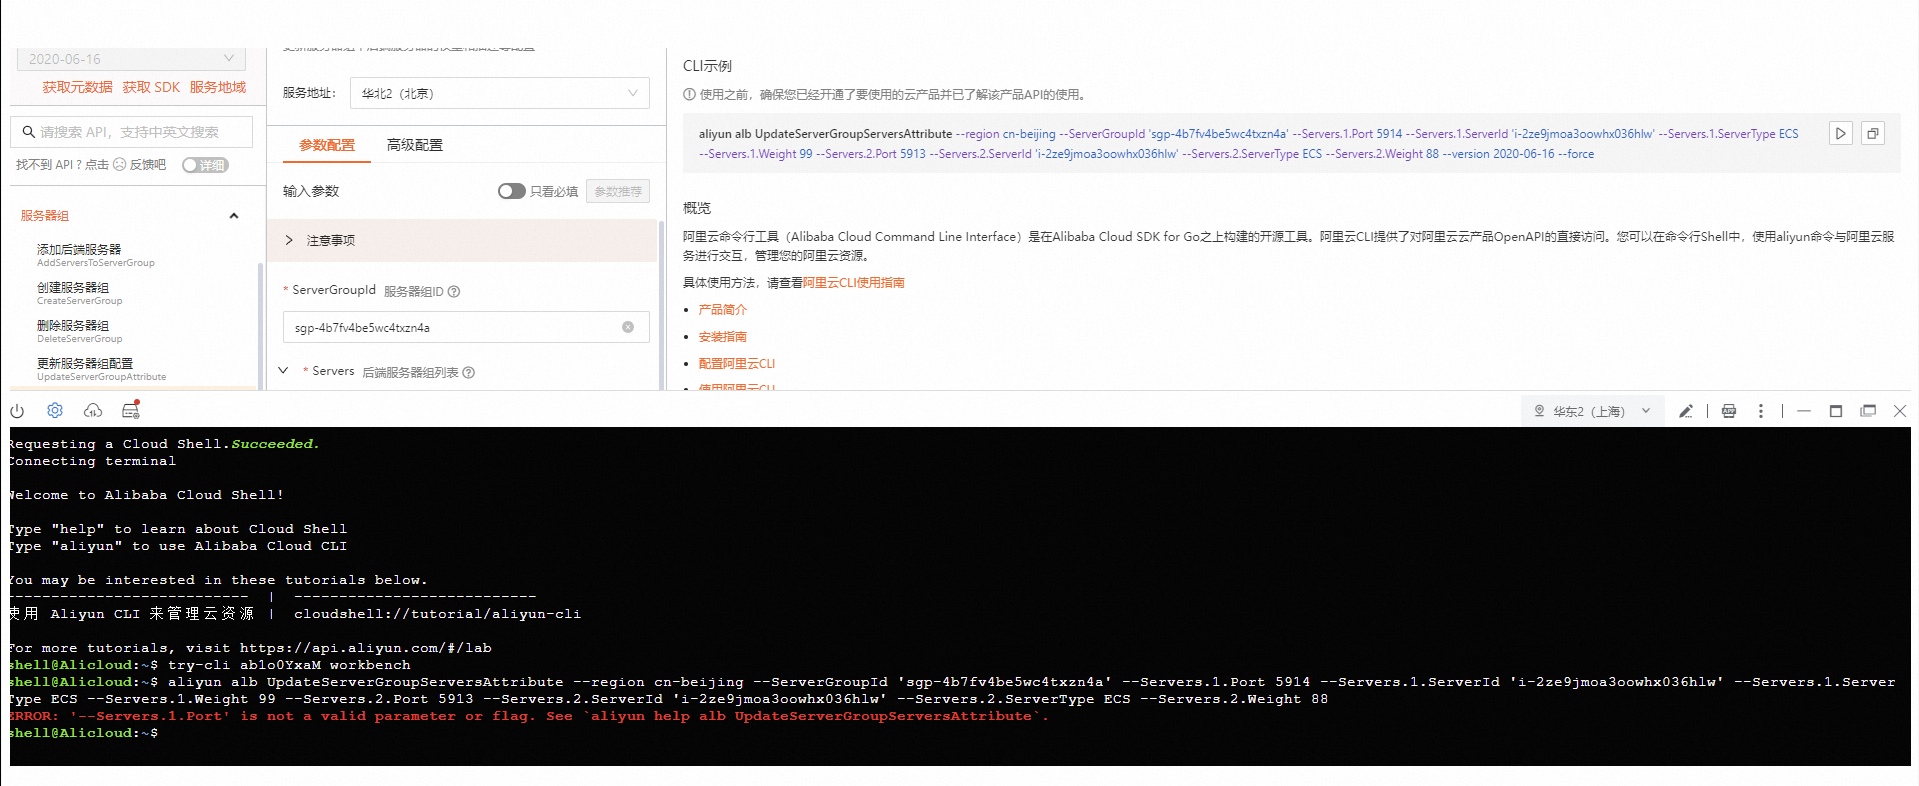The height and width of the screenshot is (786, 1919).
Task: Click the 服务地域 link
Action: (218, 88)
